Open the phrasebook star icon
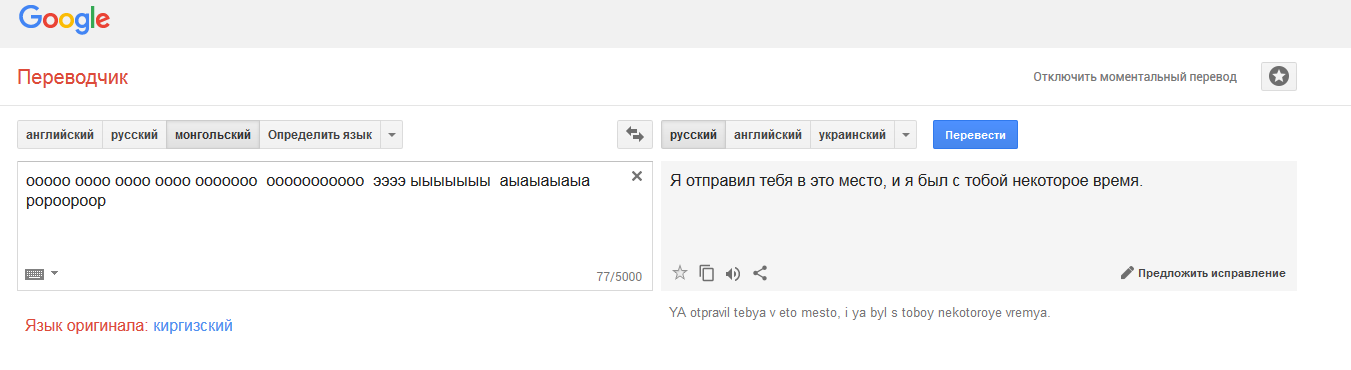Screen dimensions: 1351x370 coord(1279,76)
